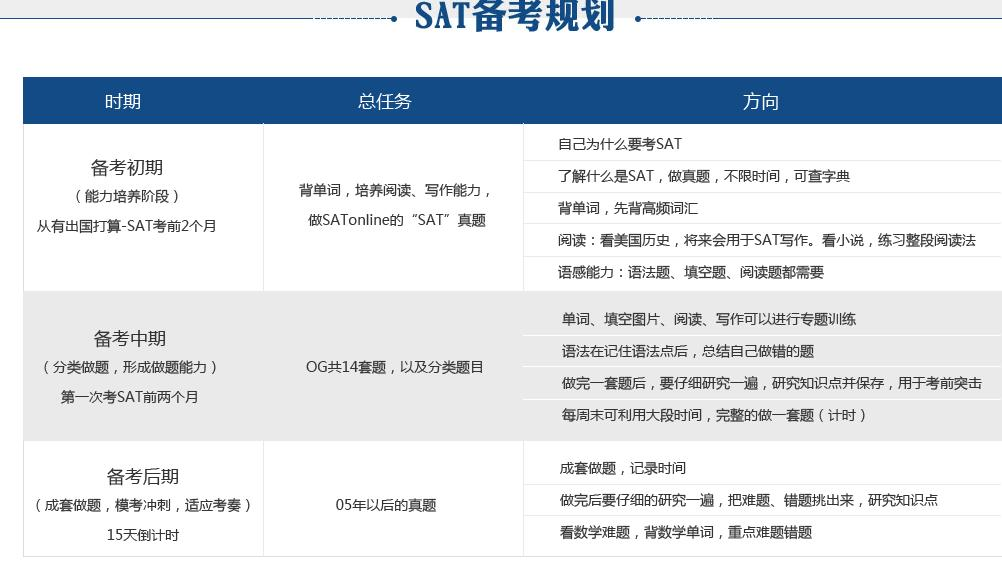Click the 备考中期 stage heading
Screen dimensions: 1002x562
pos(130,338)
